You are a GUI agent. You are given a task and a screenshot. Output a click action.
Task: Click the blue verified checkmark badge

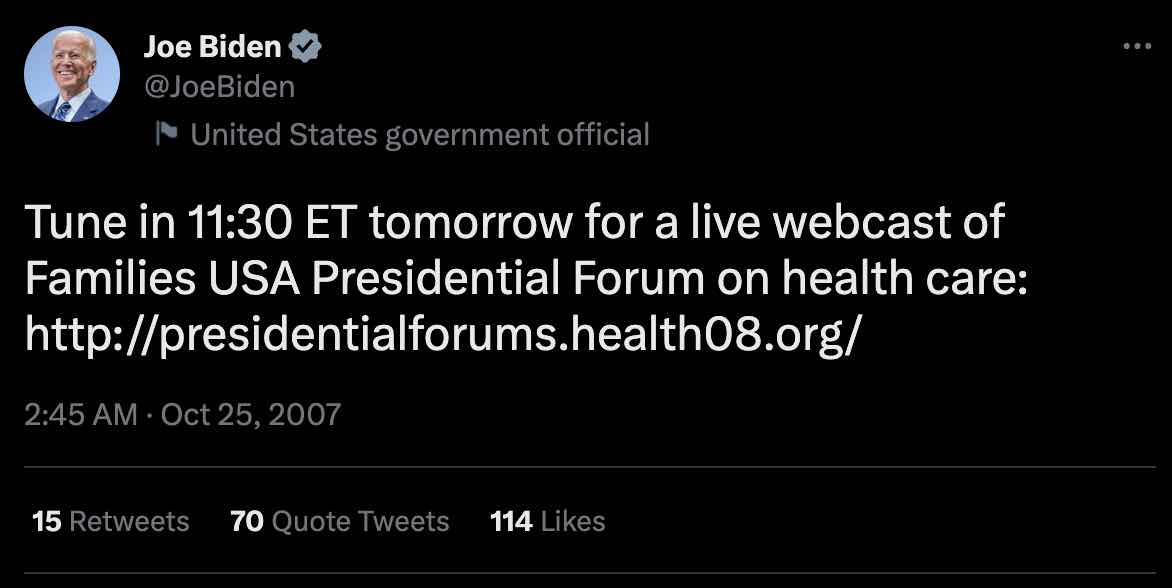click(306, 46)
